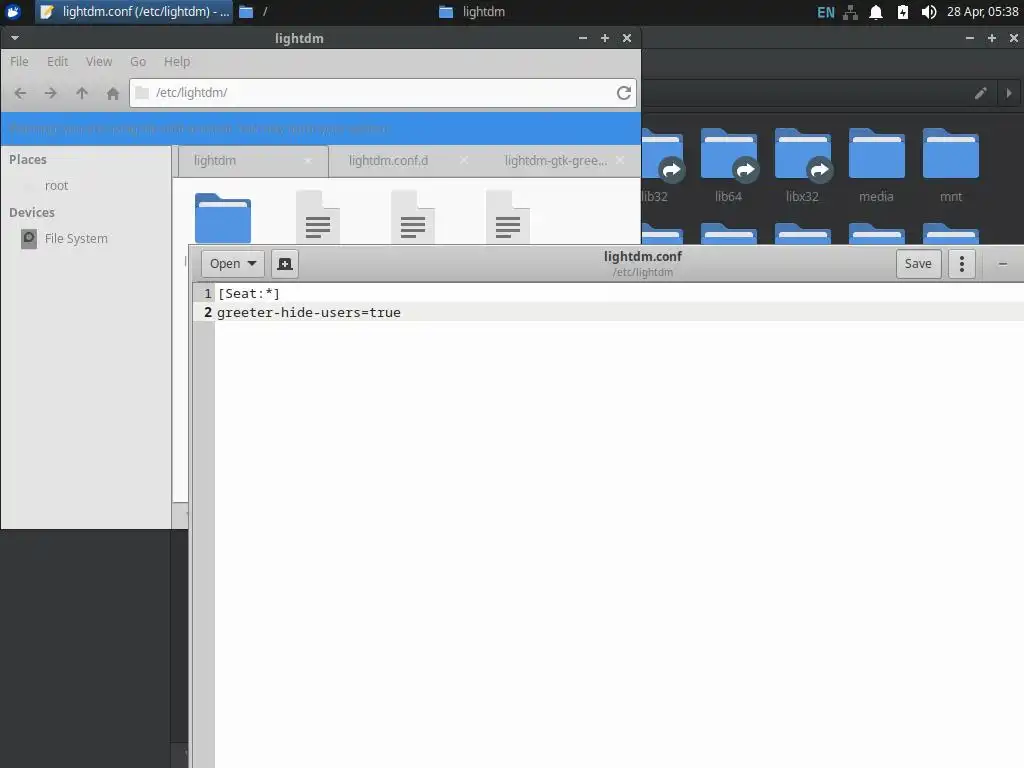Open the libx32 folder in background window
The image size is (1024, 768).
(802, 167)
